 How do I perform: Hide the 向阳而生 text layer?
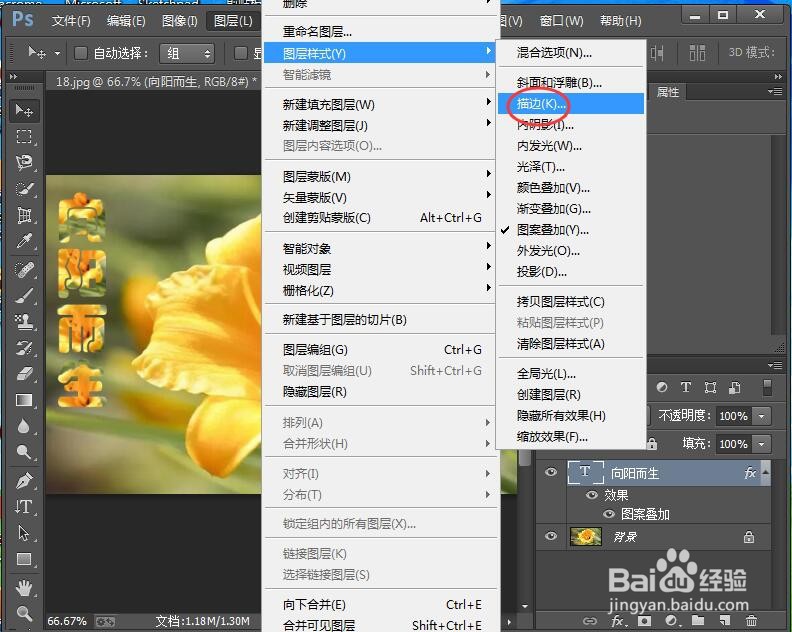tap(551, 472)
